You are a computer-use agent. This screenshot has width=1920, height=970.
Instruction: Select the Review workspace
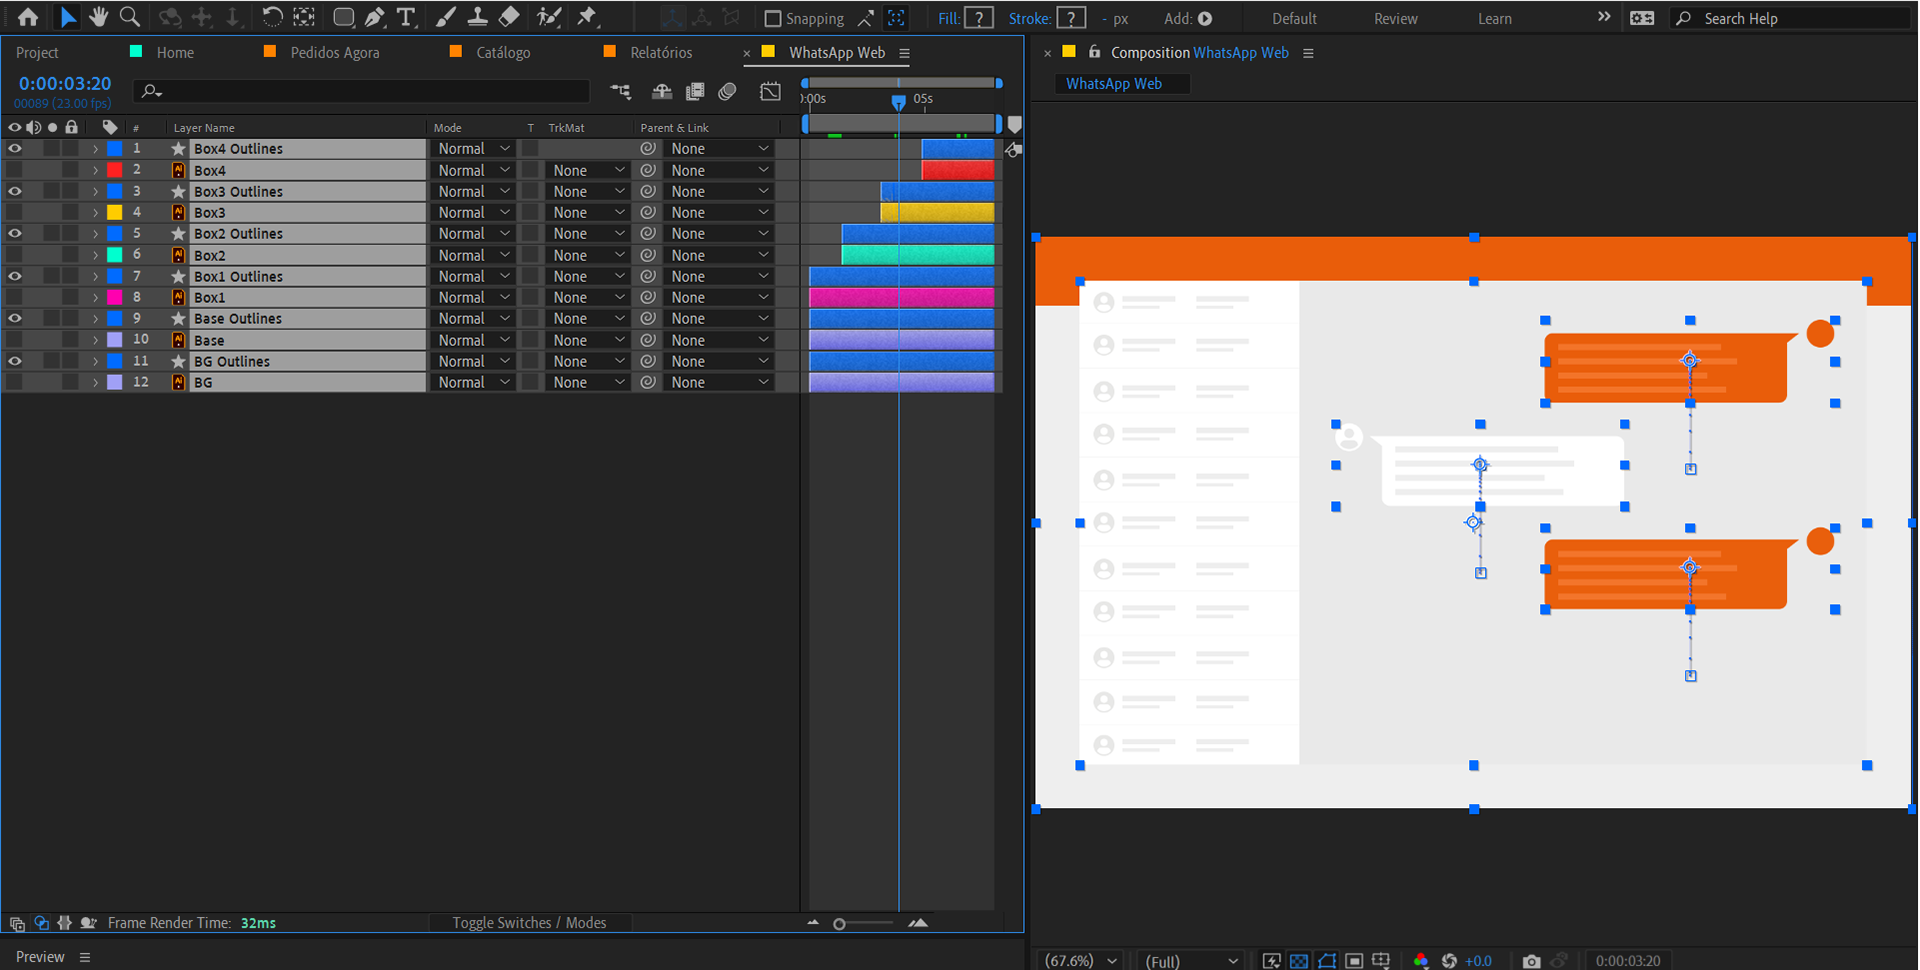1396,18
